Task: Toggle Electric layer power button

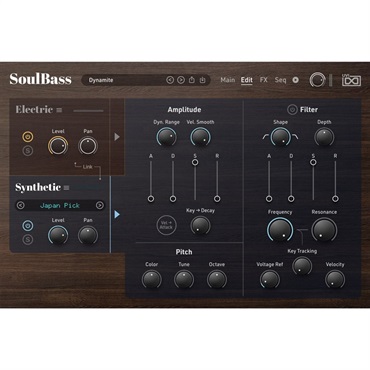Action: tap(28, 137)
